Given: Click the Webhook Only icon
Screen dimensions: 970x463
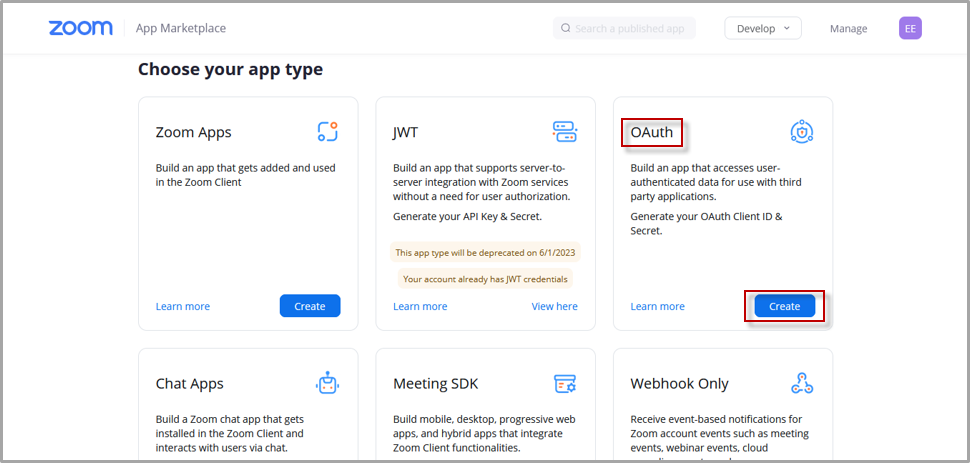Looking at the screenshot, I should click(802, 383).
